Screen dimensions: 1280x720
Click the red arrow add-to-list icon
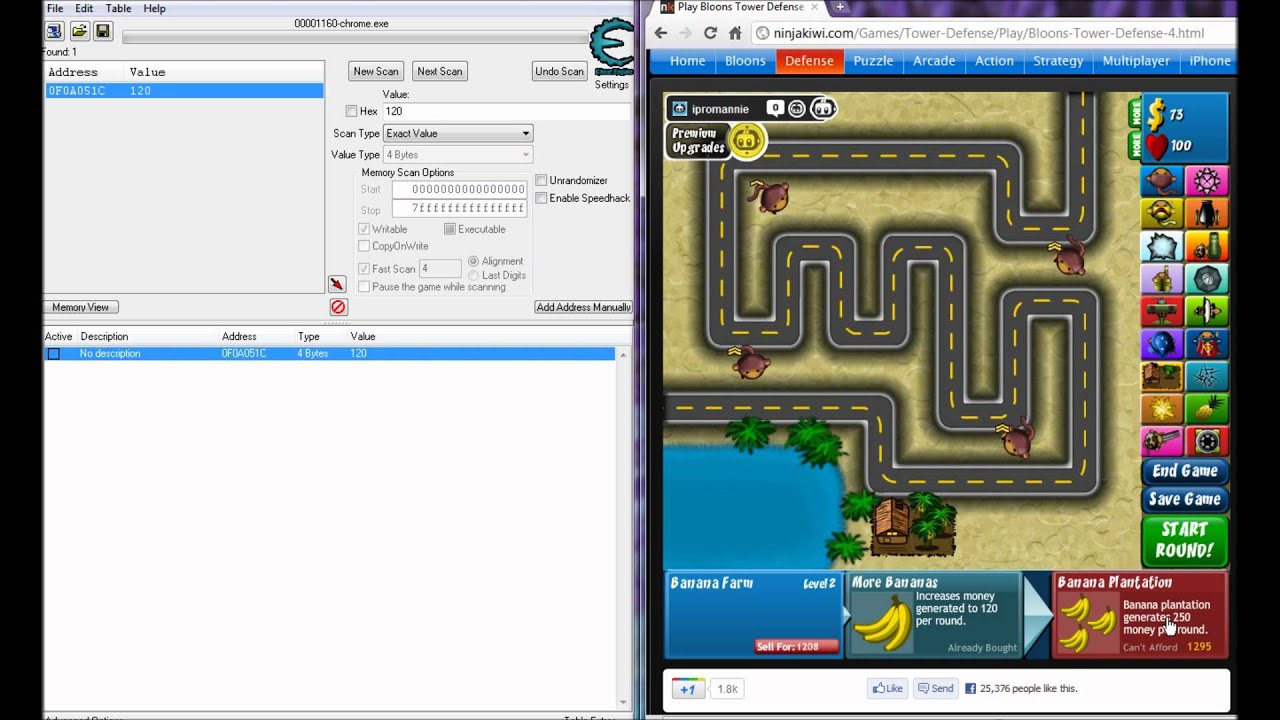pos(337,284)
